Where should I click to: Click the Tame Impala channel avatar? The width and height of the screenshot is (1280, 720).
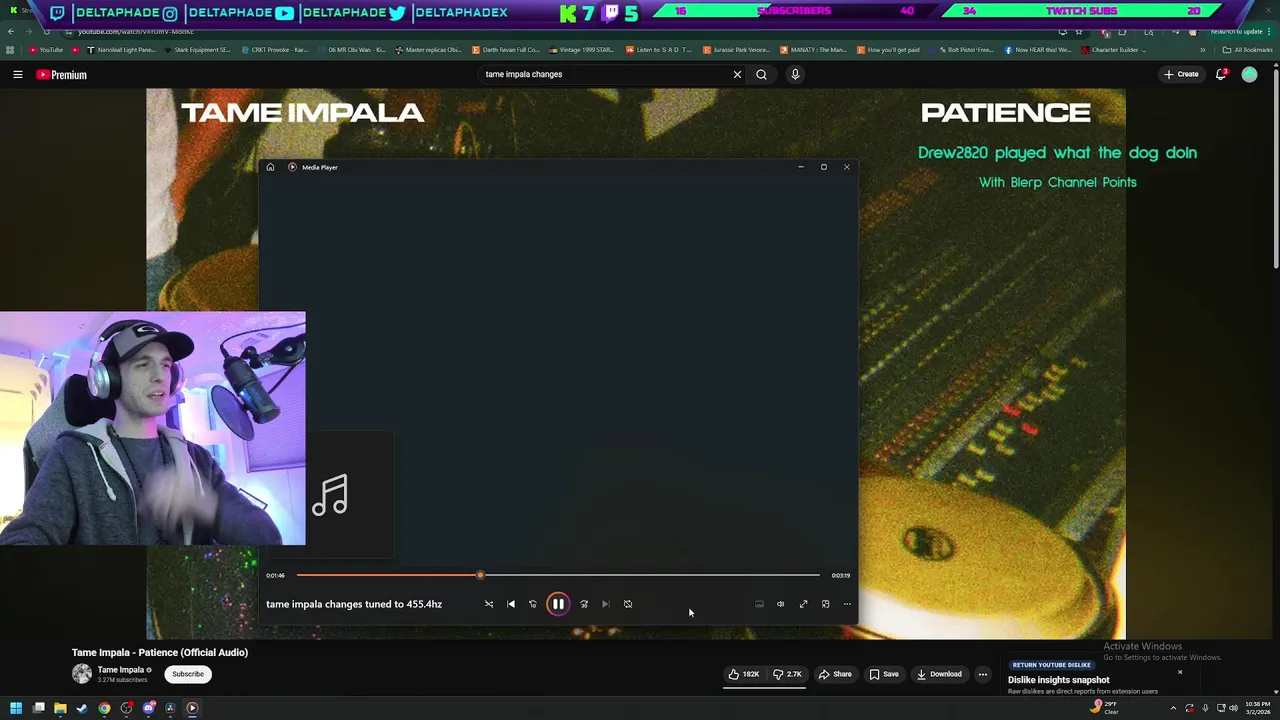(82, 674)
